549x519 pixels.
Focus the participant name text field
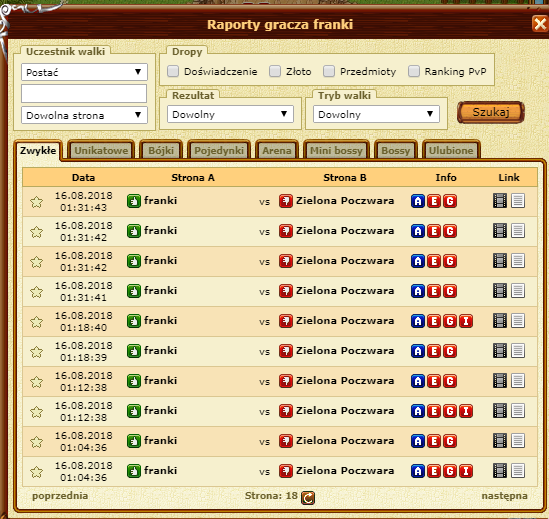coord(84,94)
